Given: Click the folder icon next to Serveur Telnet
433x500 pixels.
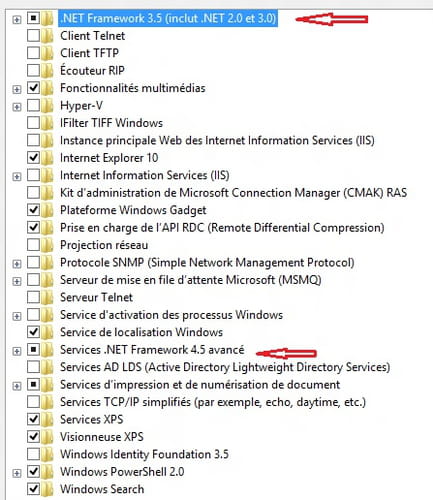Looking at the screenshot, I should (48, 297).
